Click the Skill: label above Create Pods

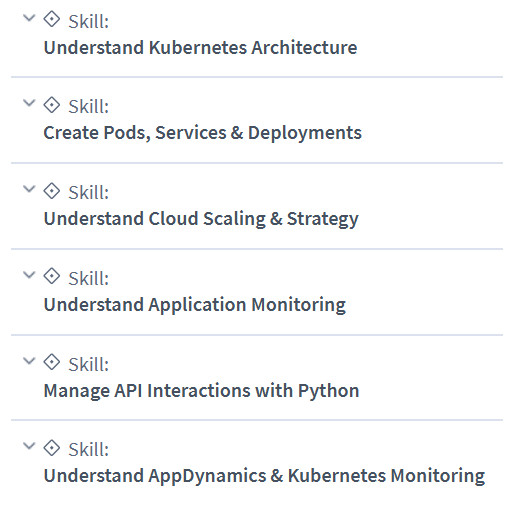click(89, 107)
